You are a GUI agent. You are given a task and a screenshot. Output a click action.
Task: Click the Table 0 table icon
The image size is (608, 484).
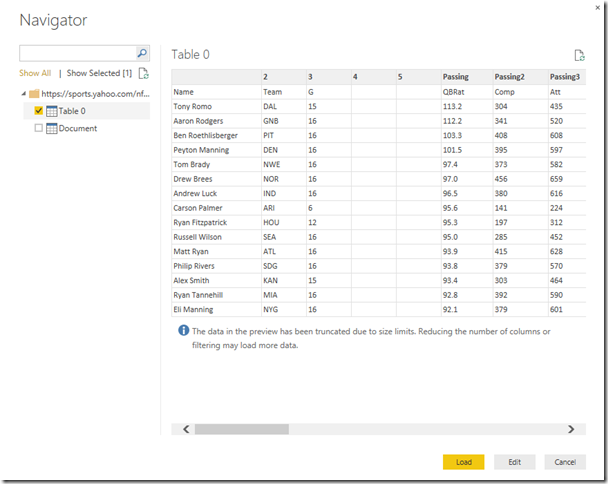point(50,111)
